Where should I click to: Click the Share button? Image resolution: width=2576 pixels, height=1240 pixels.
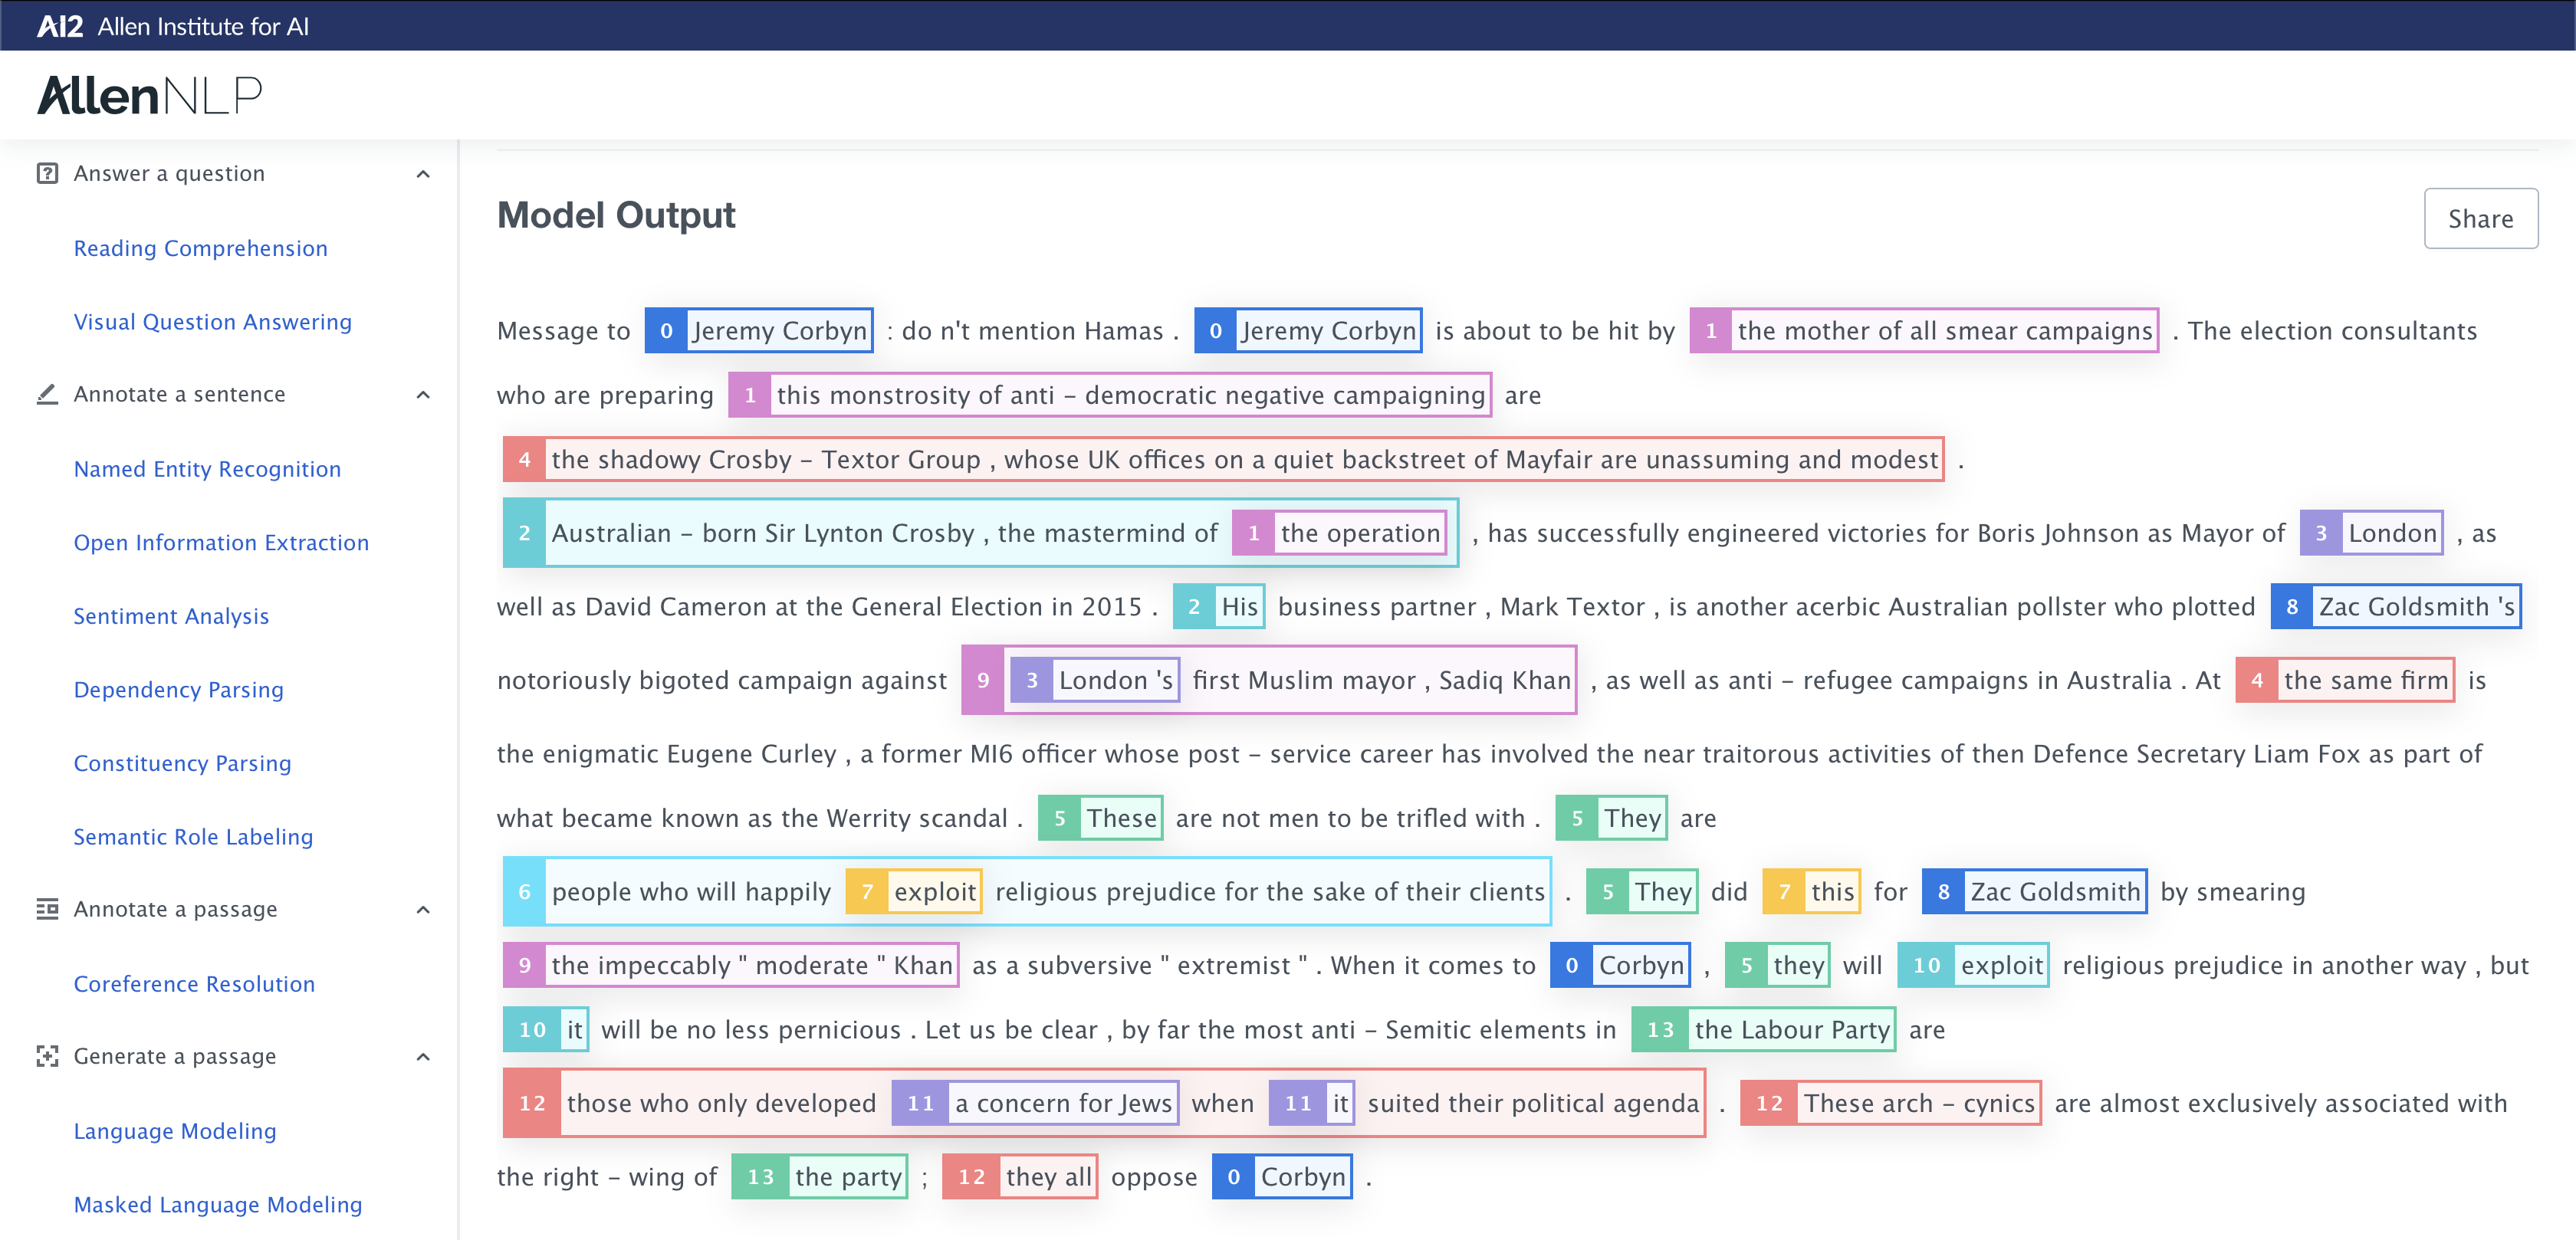(2480, 218)
